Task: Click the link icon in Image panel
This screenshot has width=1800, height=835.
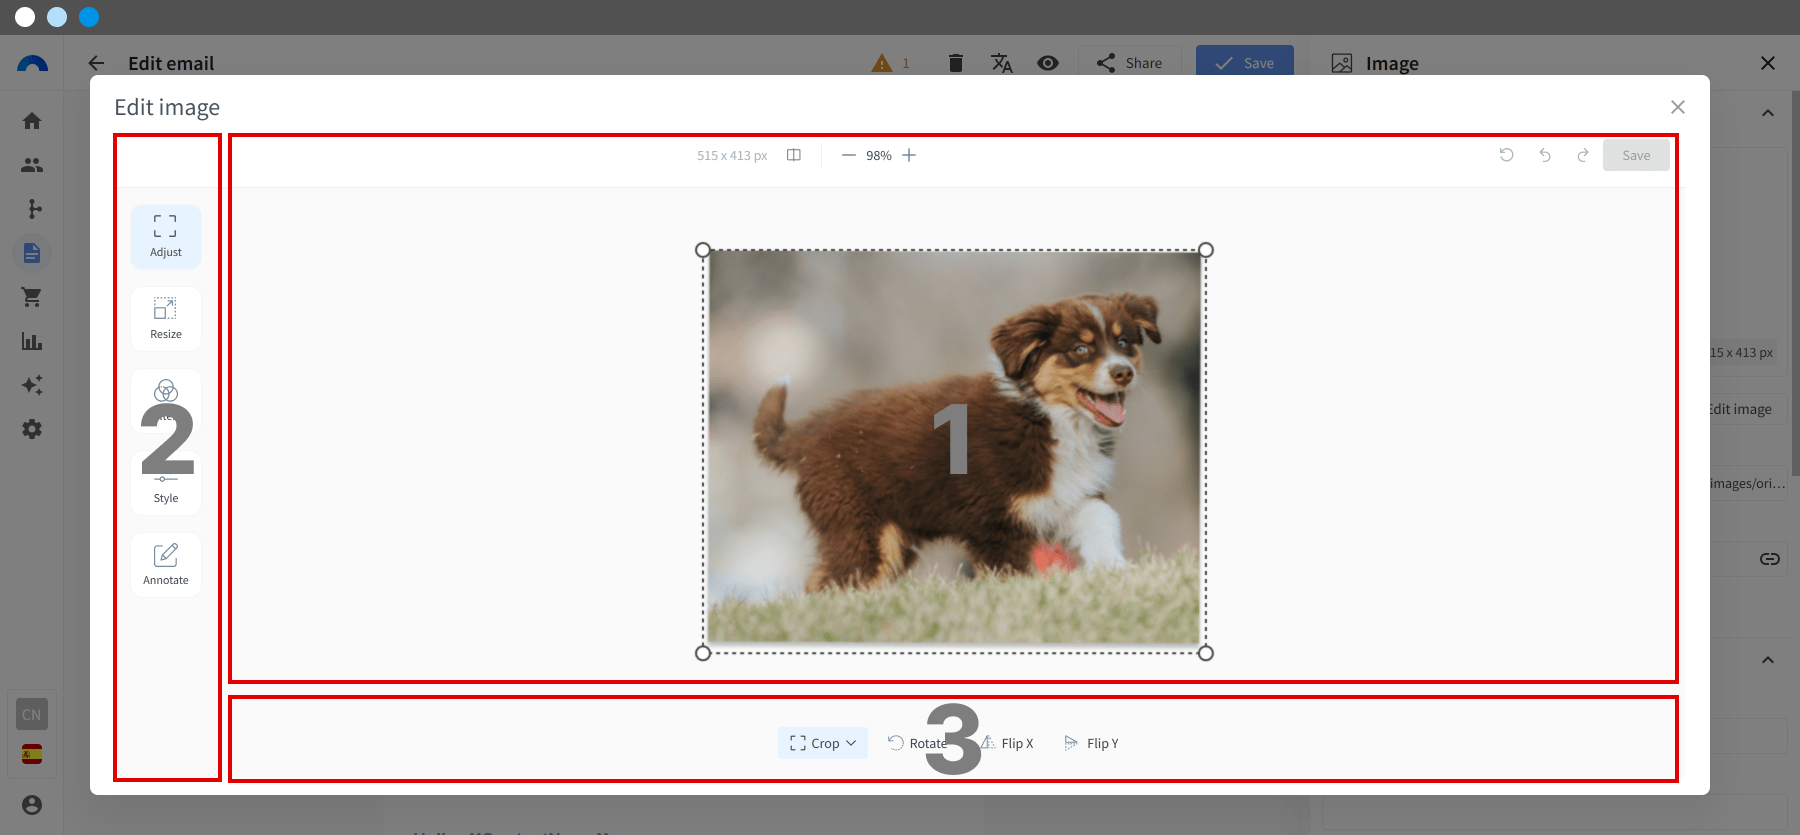Action: click(1770, 559)
